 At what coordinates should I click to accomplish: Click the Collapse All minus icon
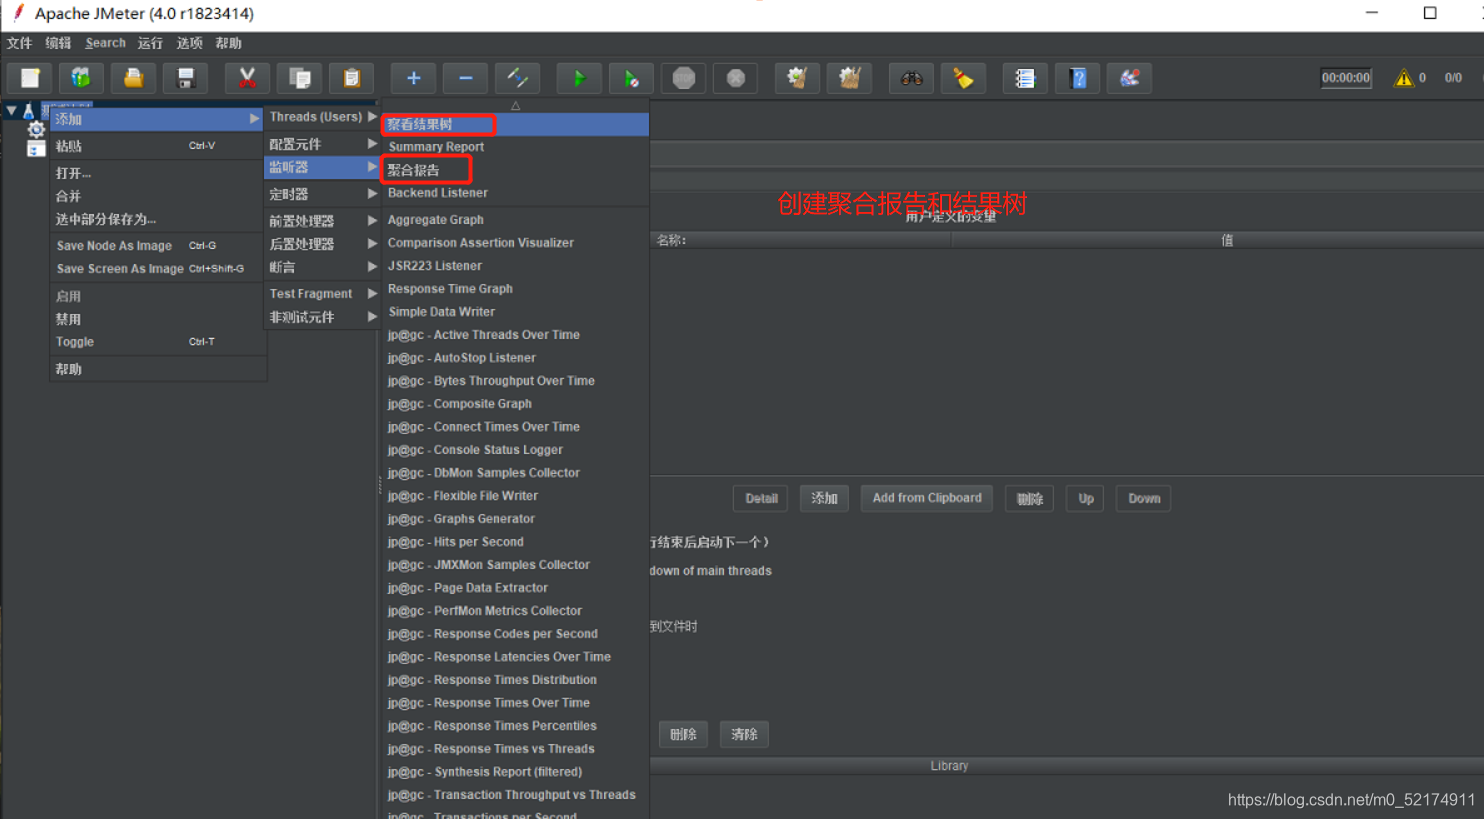[x=465, y=78]
